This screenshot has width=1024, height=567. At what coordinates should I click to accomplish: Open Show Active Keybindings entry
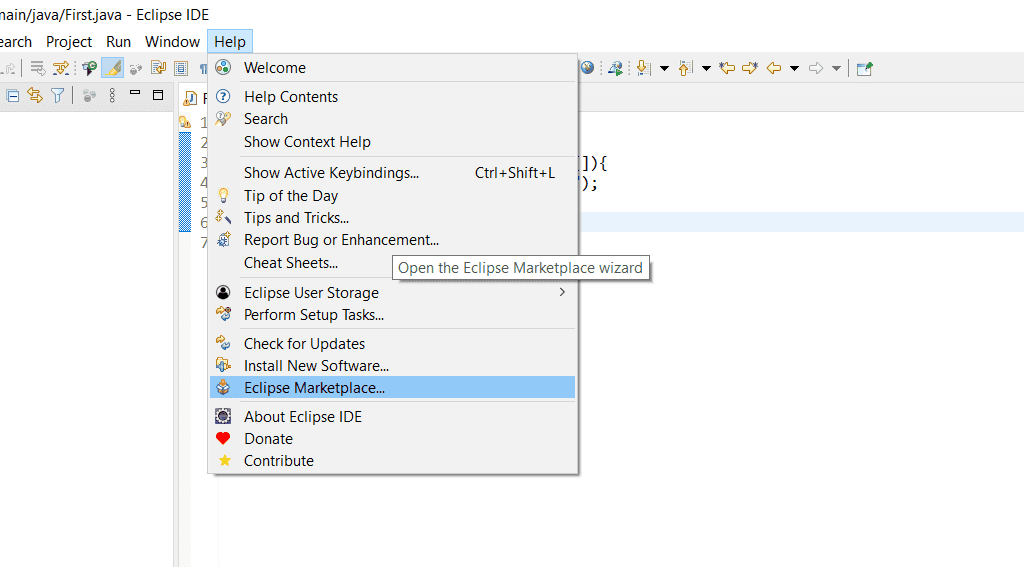[x=392, y=173]
